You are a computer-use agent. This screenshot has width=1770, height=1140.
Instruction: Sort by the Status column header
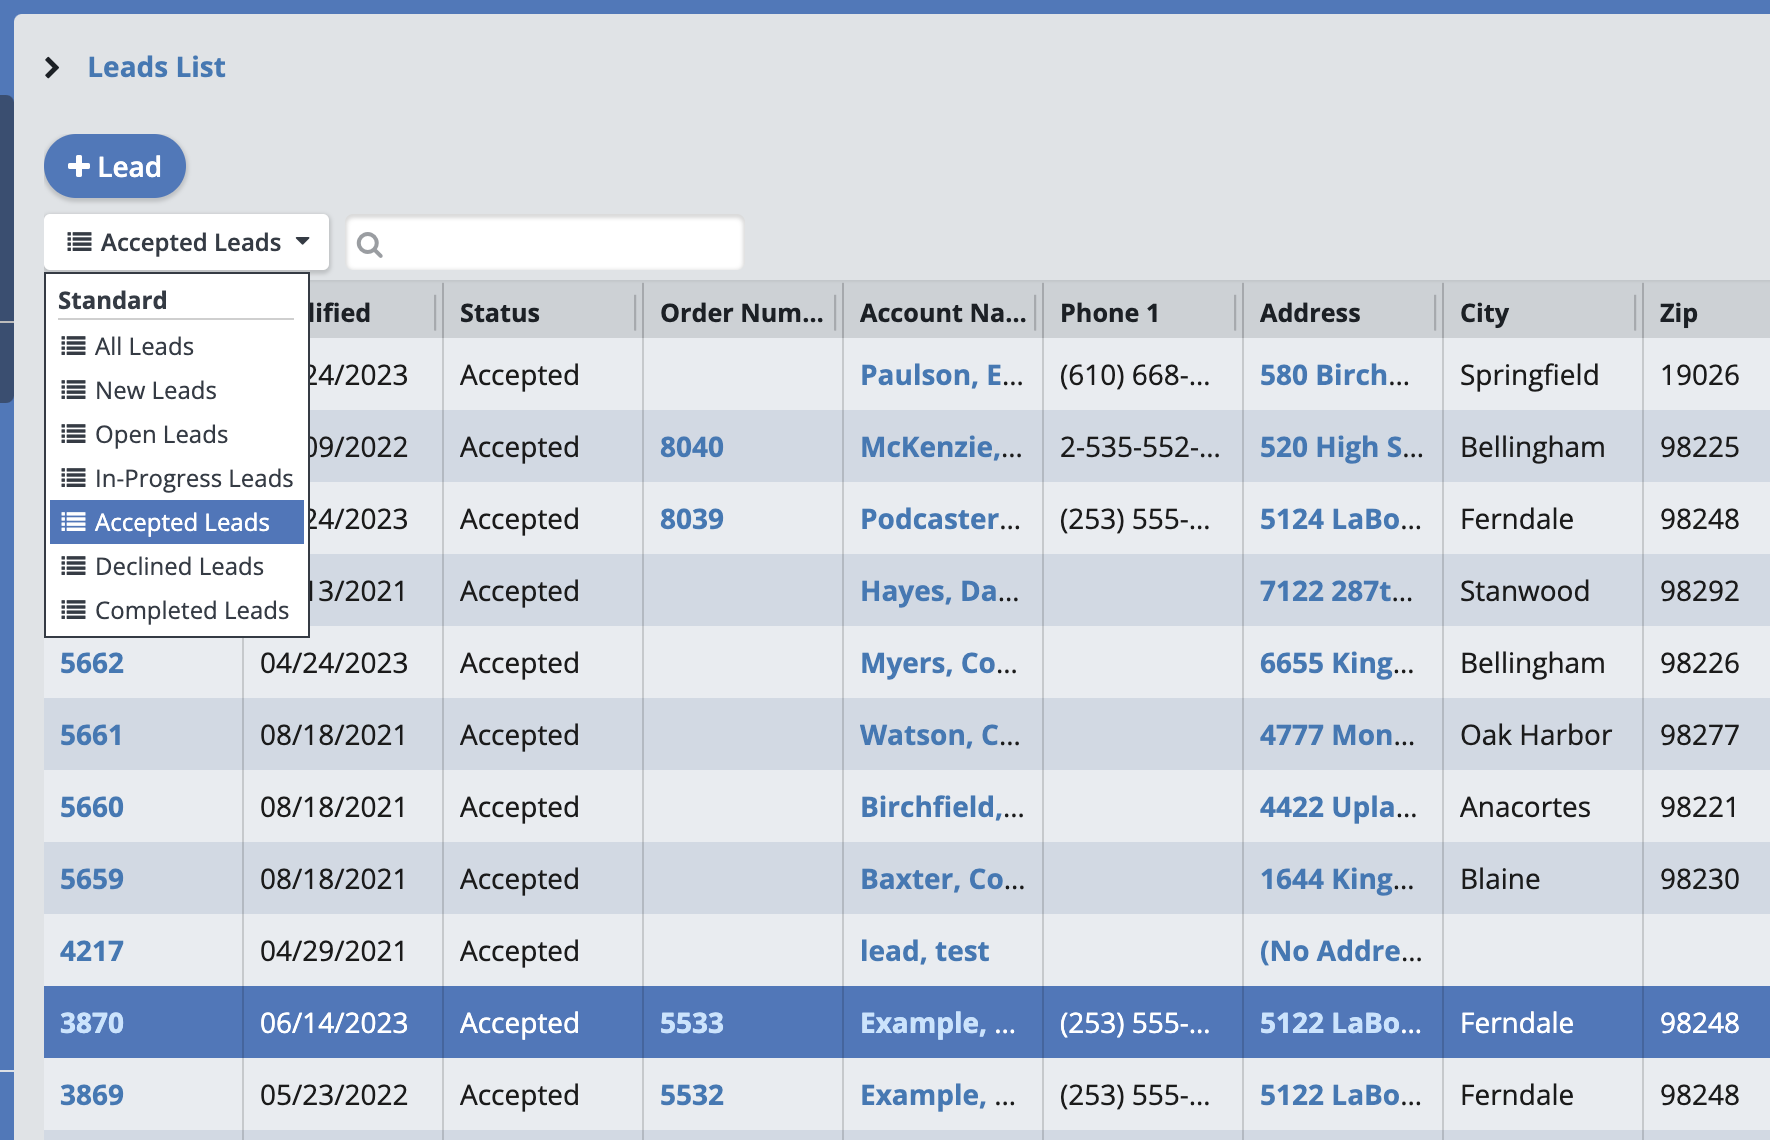(x=500, y=313)
